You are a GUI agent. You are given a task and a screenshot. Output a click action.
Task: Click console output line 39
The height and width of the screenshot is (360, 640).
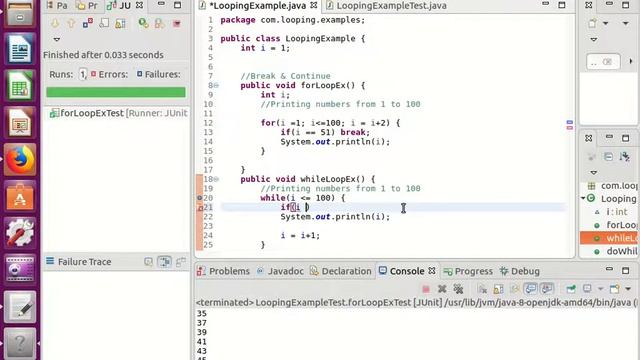(202, 332)
